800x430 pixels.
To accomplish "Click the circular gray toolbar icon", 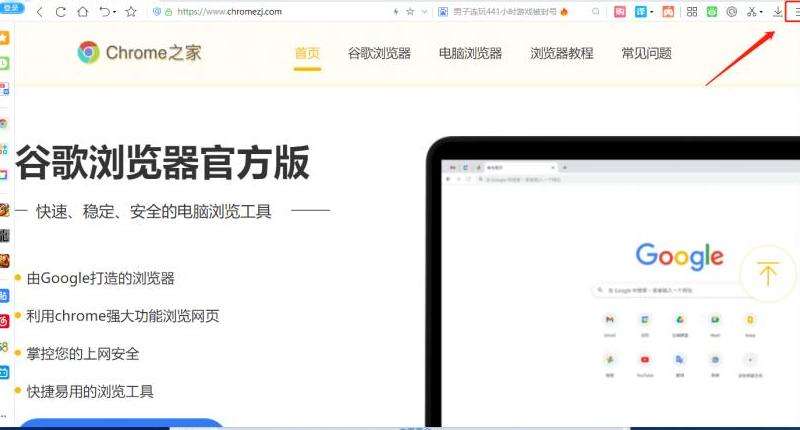I will pos(732,12).
